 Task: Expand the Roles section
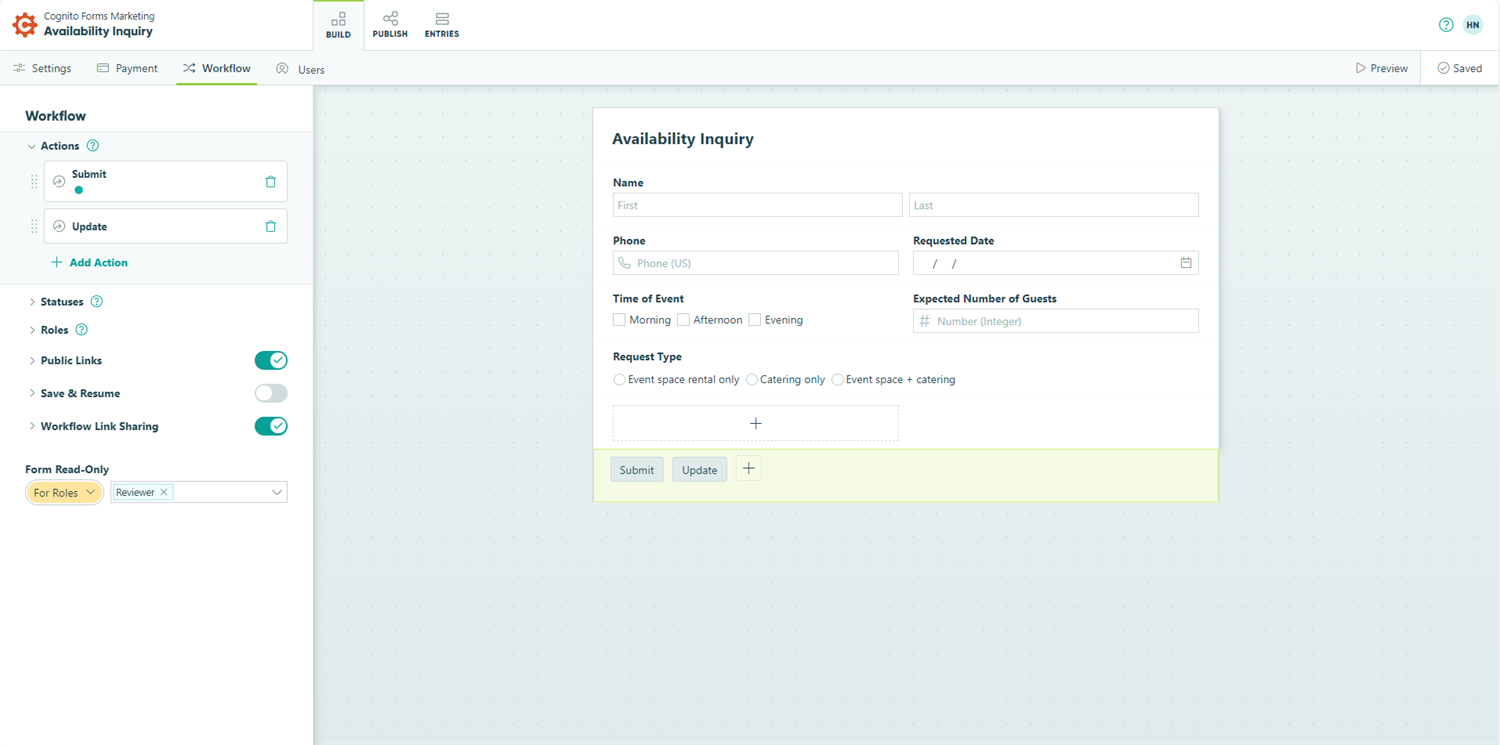pyautogui.click(x=32, y=330)
